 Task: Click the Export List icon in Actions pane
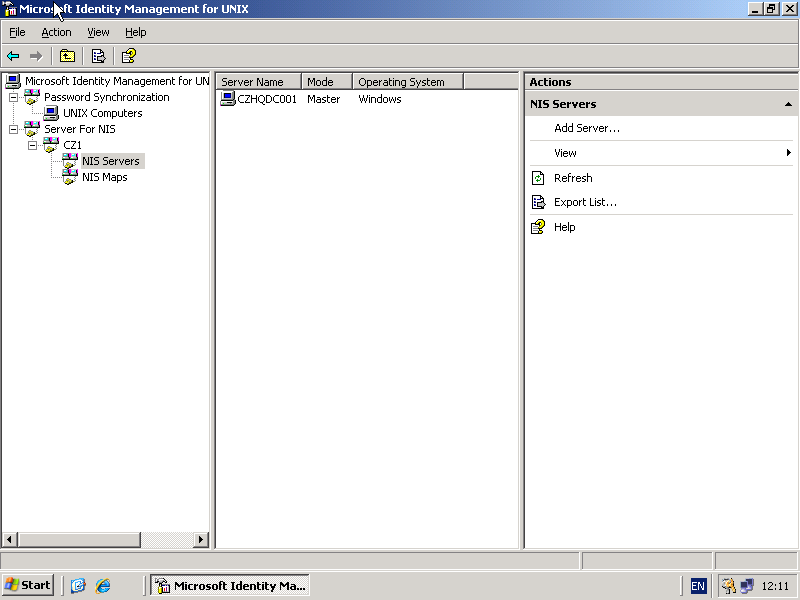(x=538, y=202)
